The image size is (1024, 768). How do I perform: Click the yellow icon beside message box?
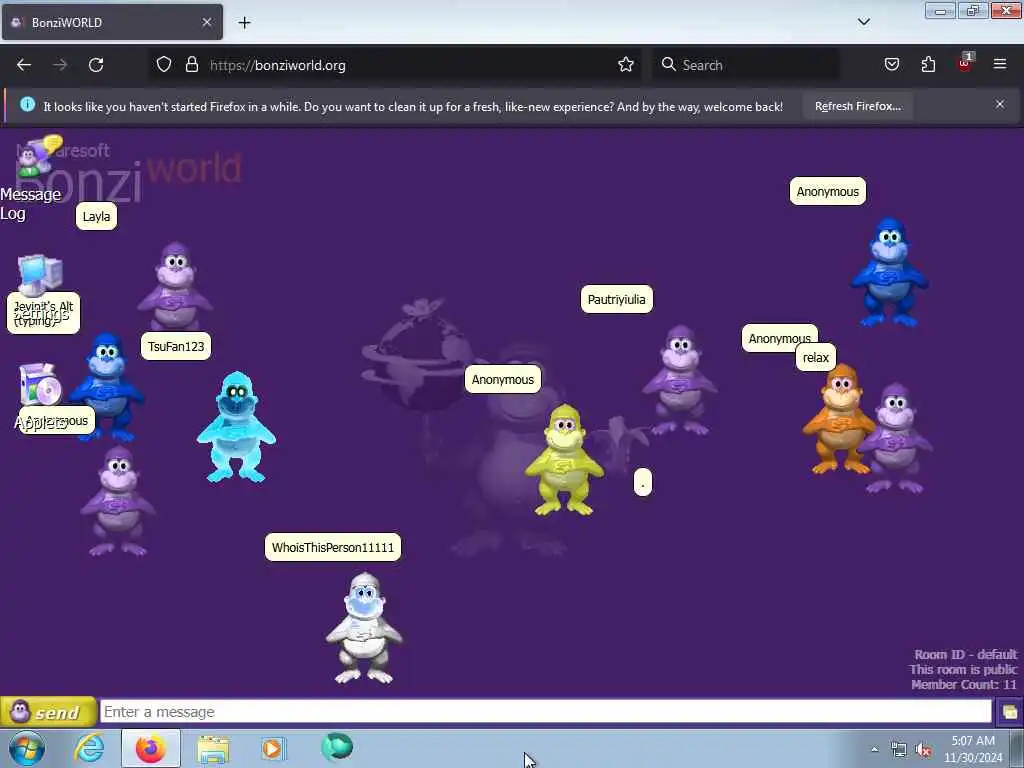coord(1009,712)
